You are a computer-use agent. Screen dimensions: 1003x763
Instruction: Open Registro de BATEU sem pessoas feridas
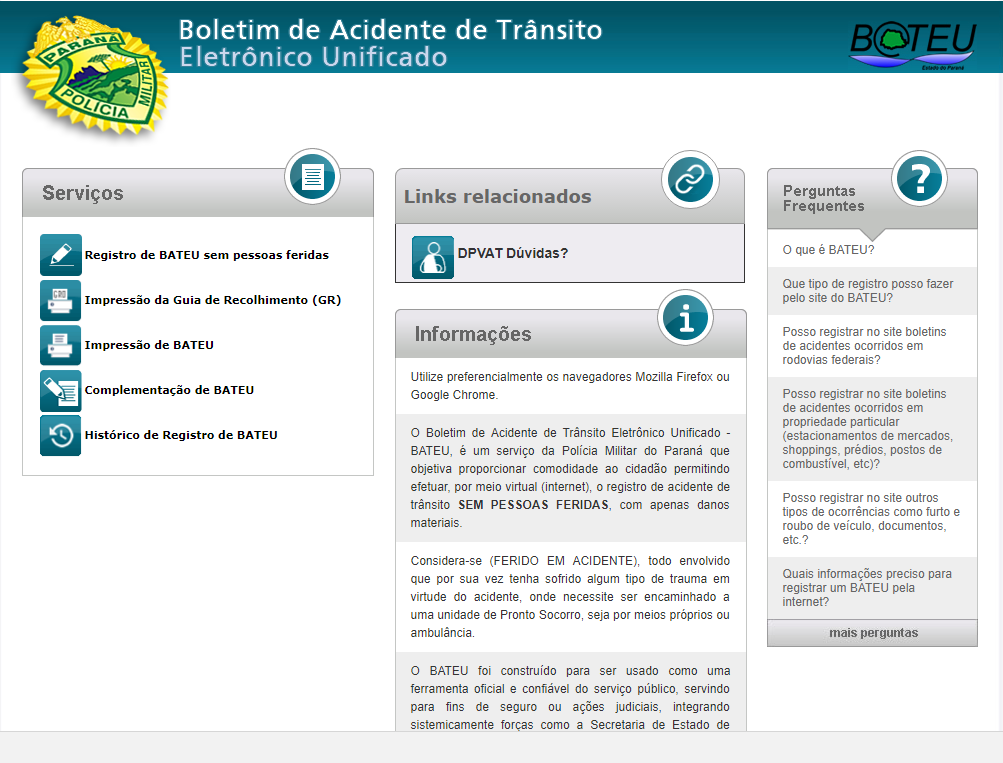pos(206,255)
